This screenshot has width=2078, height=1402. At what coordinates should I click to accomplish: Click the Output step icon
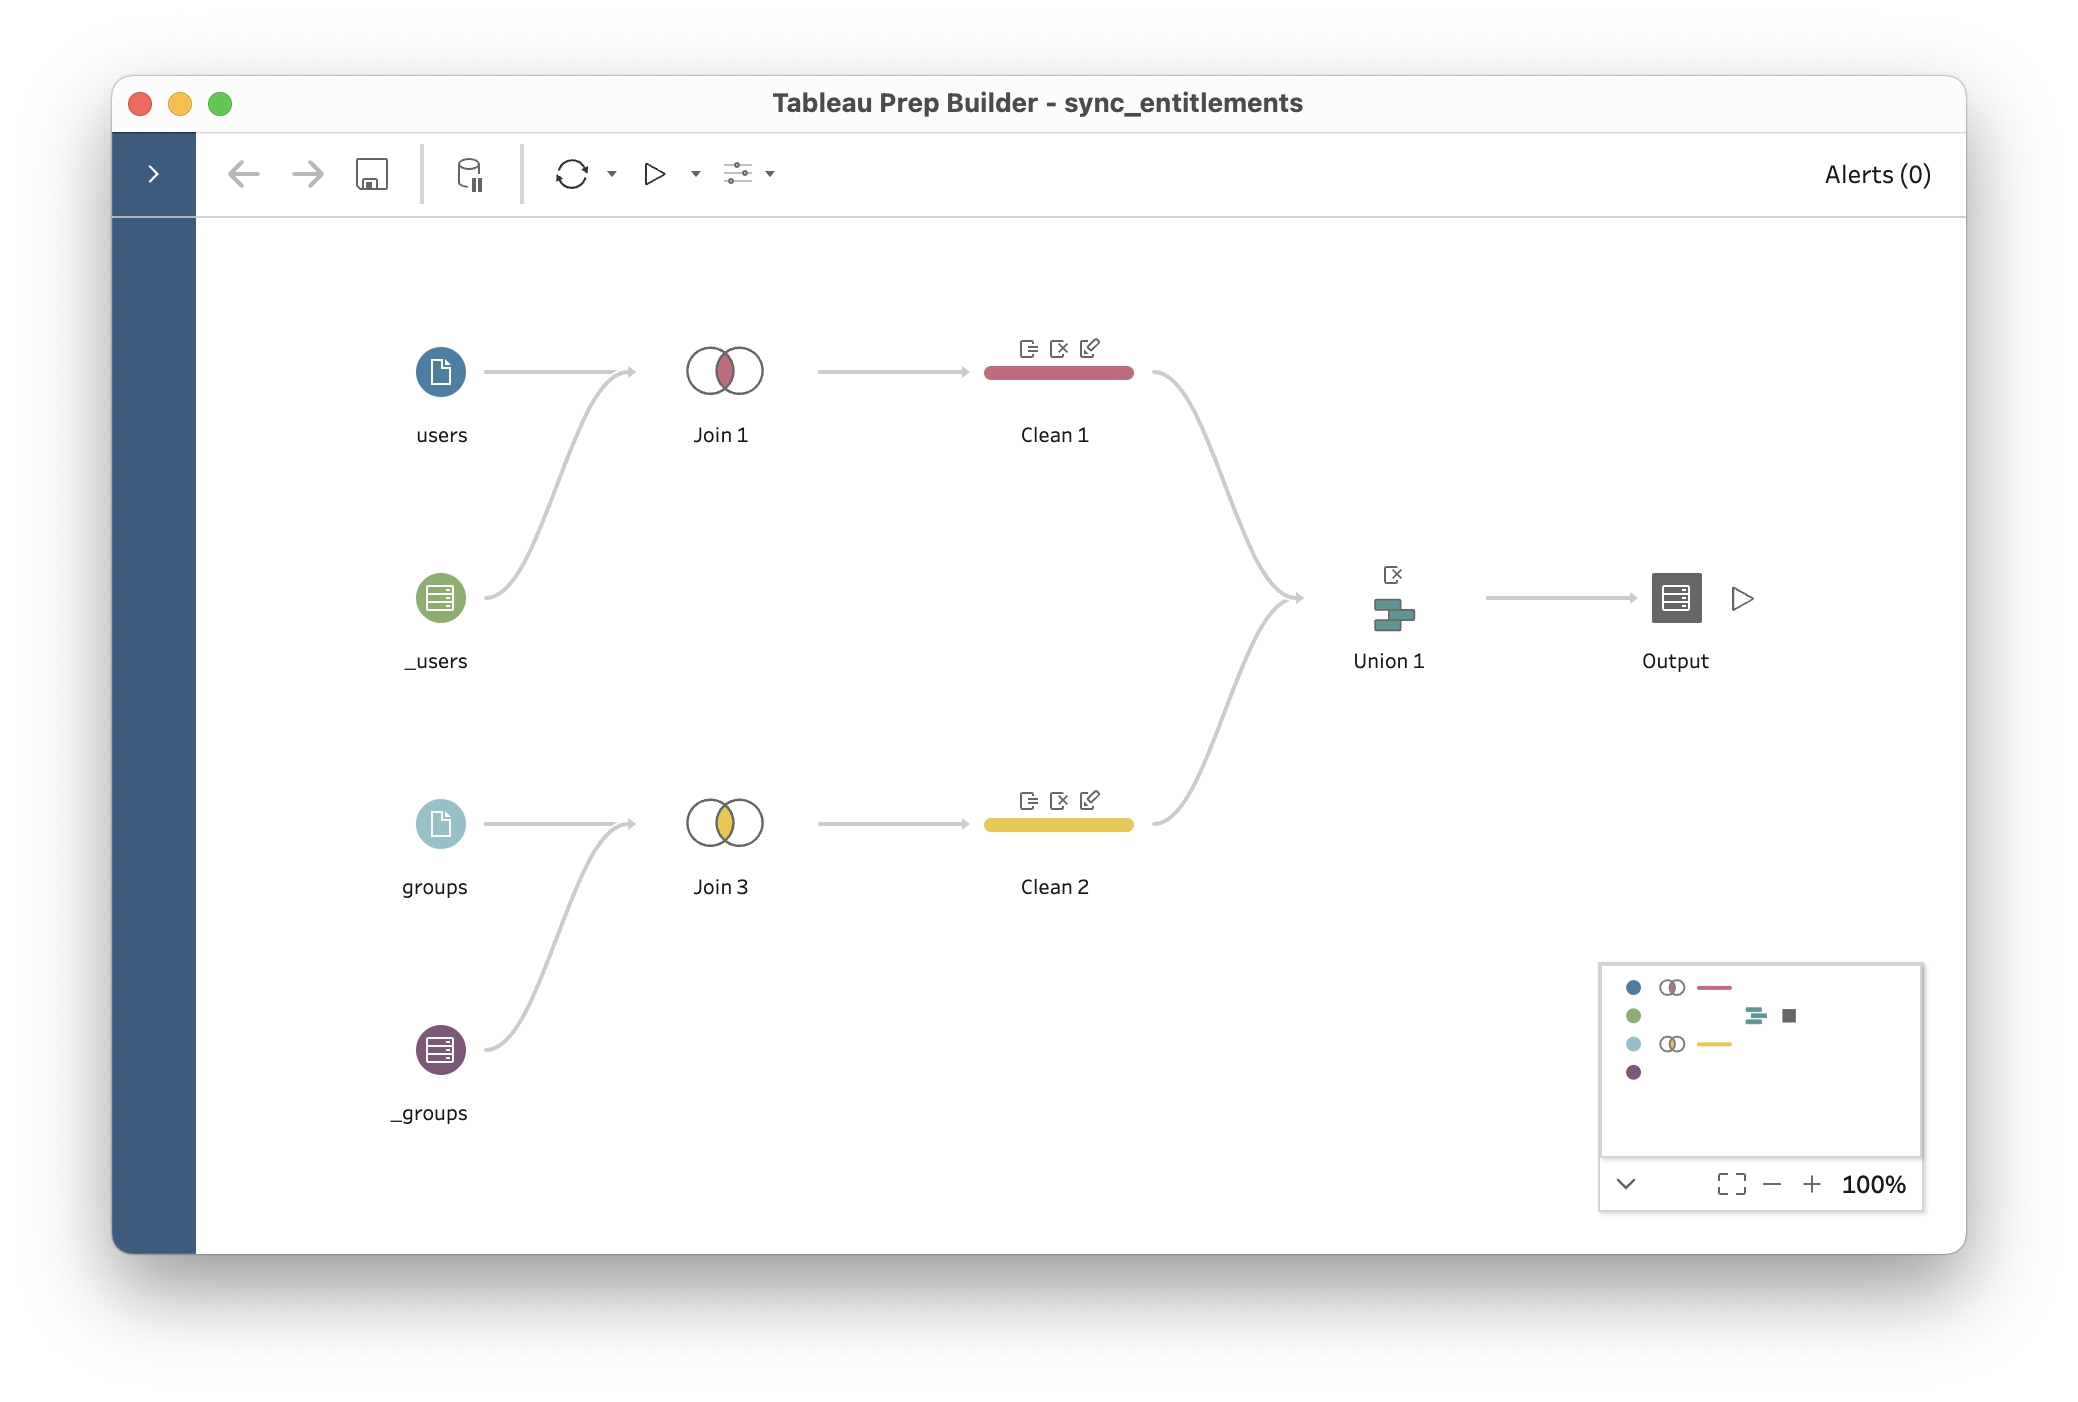click(1676, 598)
